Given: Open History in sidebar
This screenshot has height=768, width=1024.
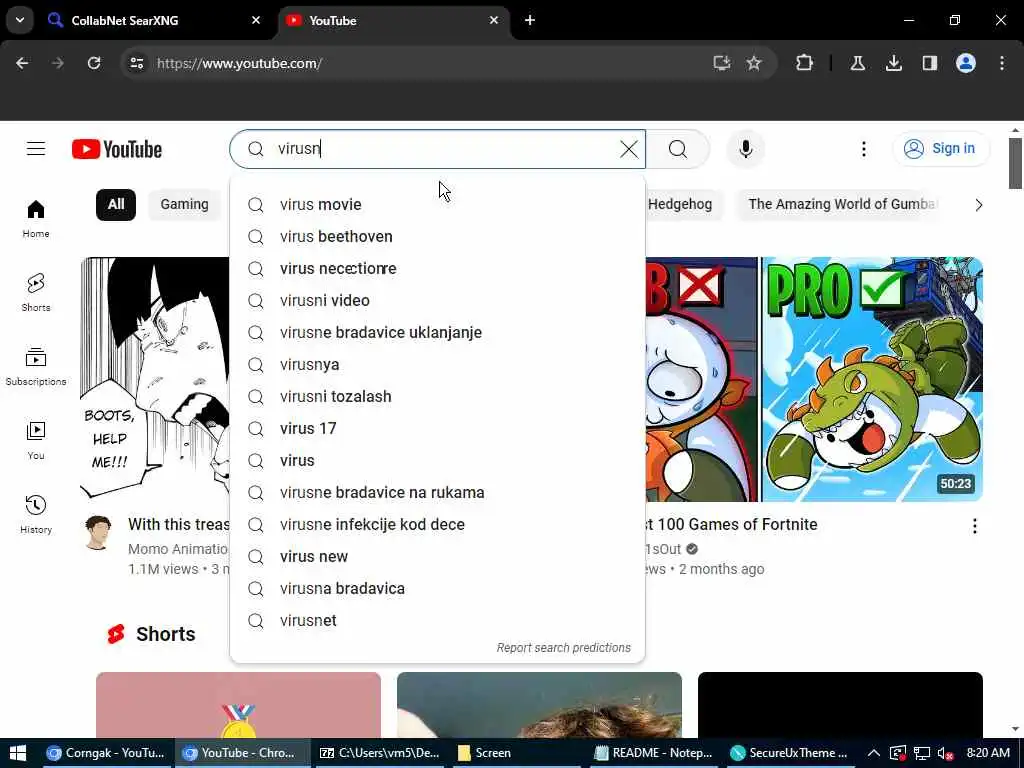Looking at the screenshot, I should tap(36, 515).
